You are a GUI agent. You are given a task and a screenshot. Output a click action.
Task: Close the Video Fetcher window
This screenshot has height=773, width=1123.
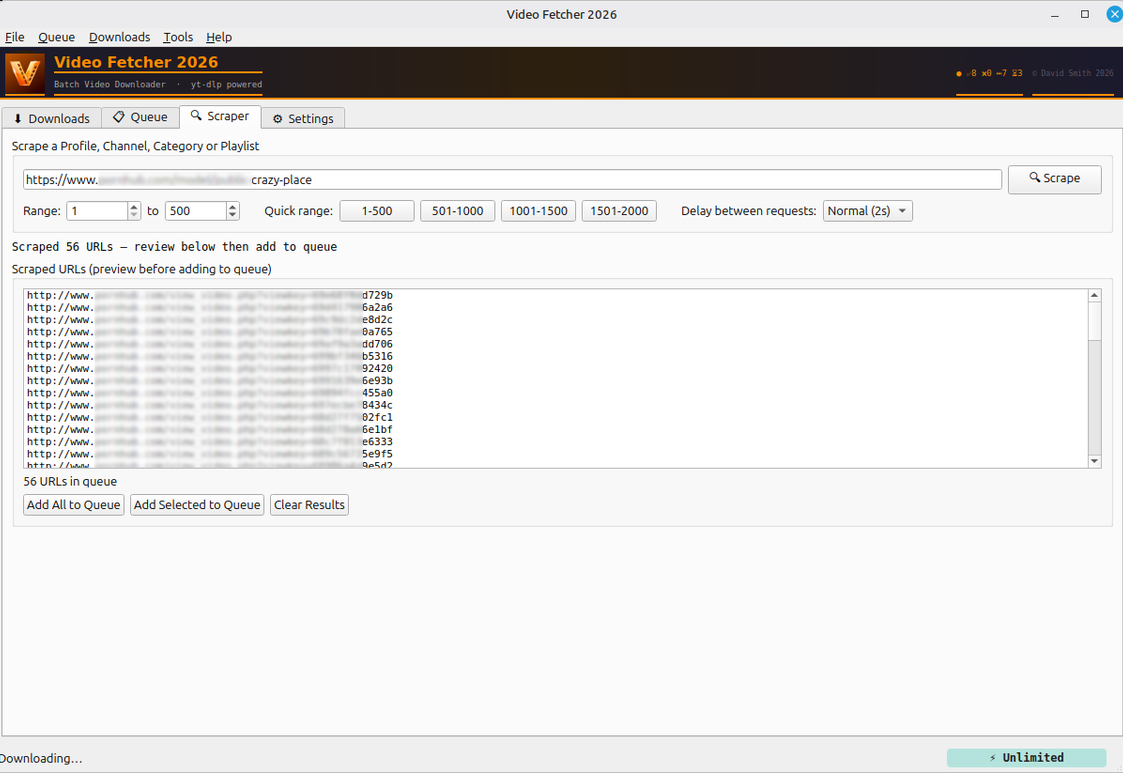[x=1115, y=14]
